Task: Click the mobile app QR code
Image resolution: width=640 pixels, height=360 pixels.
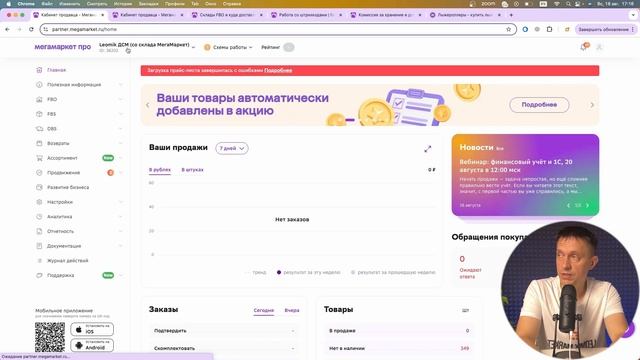Action: click(x=50, y=337)
